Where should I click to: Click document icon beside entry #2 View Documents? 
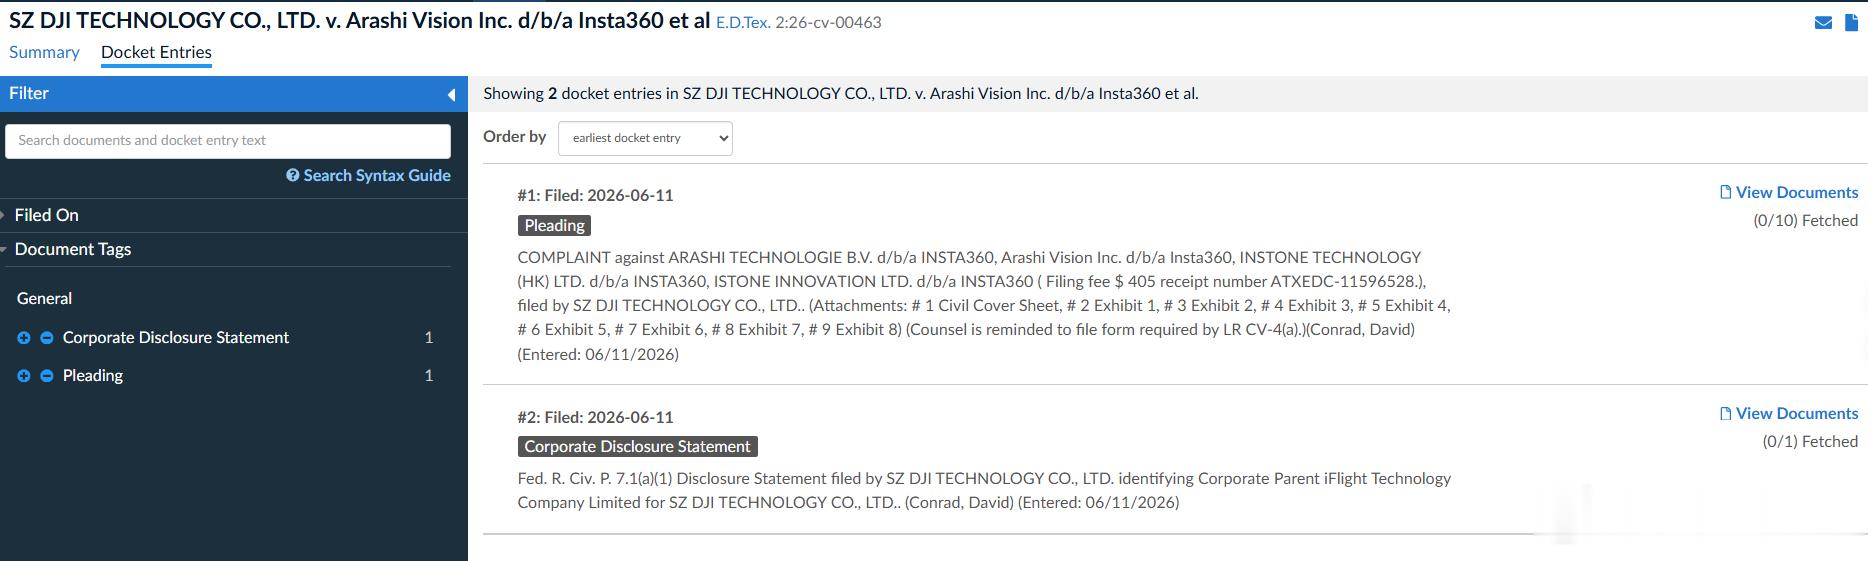click(1725, 413)
